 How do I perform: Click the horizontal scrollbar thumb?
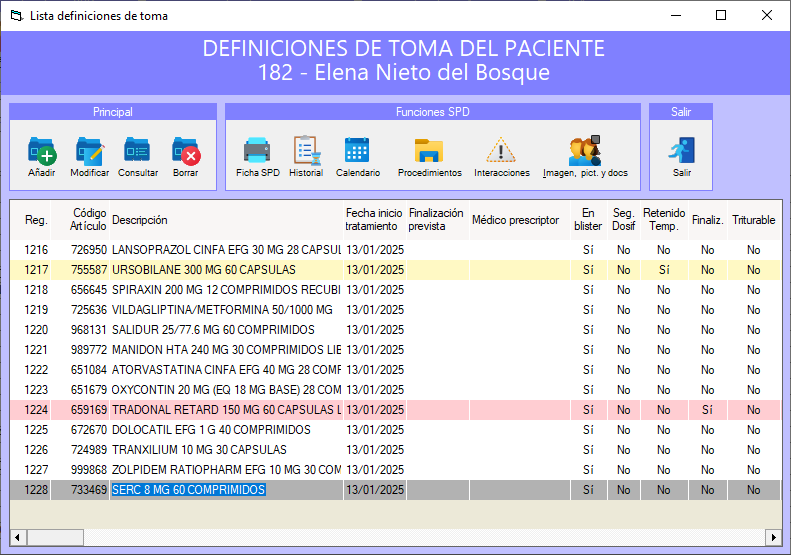(55, 537)
